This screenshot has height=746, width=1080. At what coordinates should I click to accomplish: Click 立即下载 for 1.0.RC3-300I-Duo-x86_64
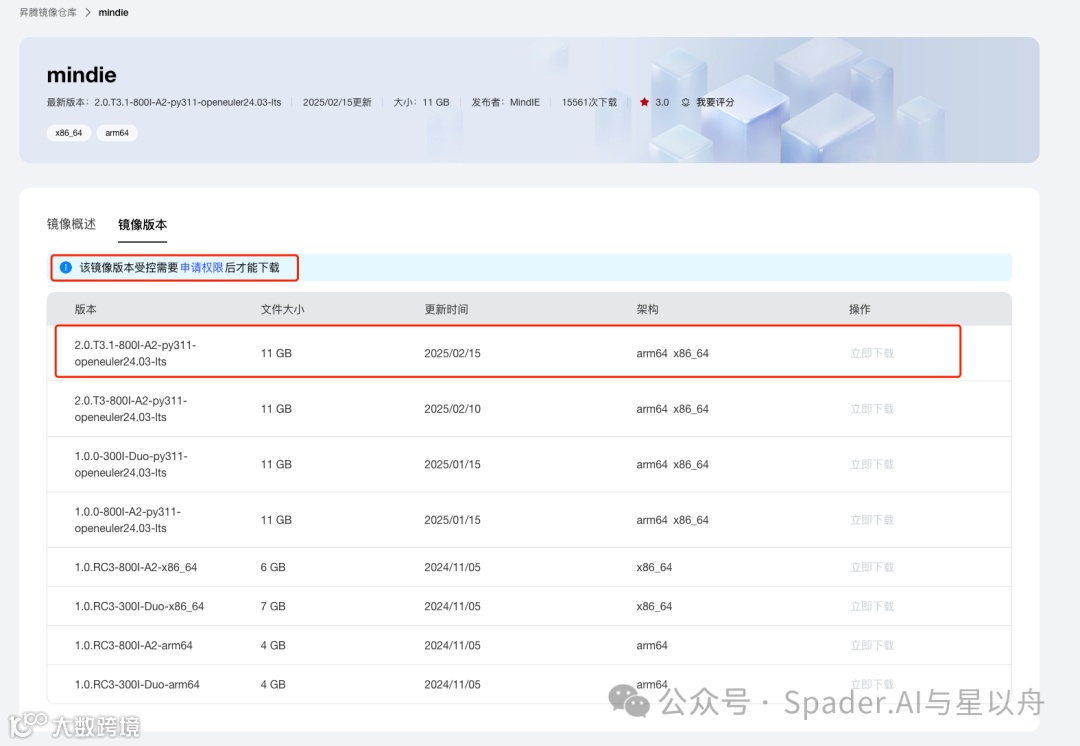click(872, 606)
